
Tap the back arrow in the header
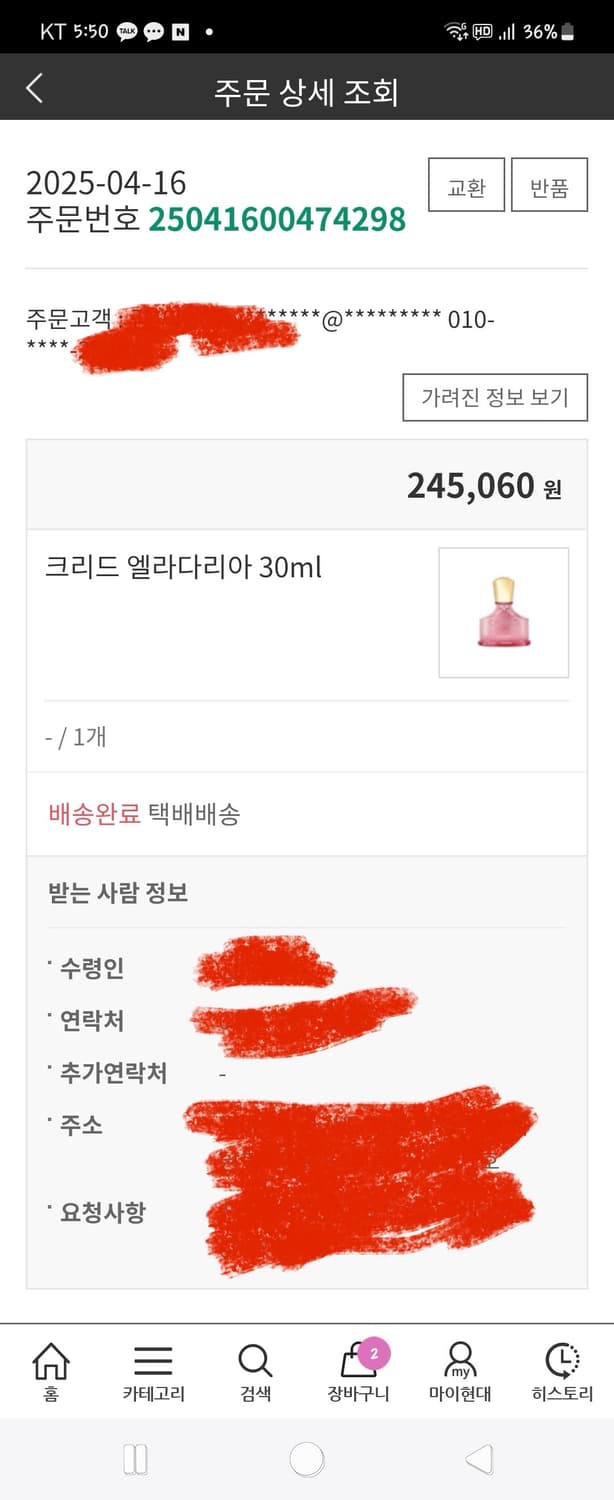point(35,88)
